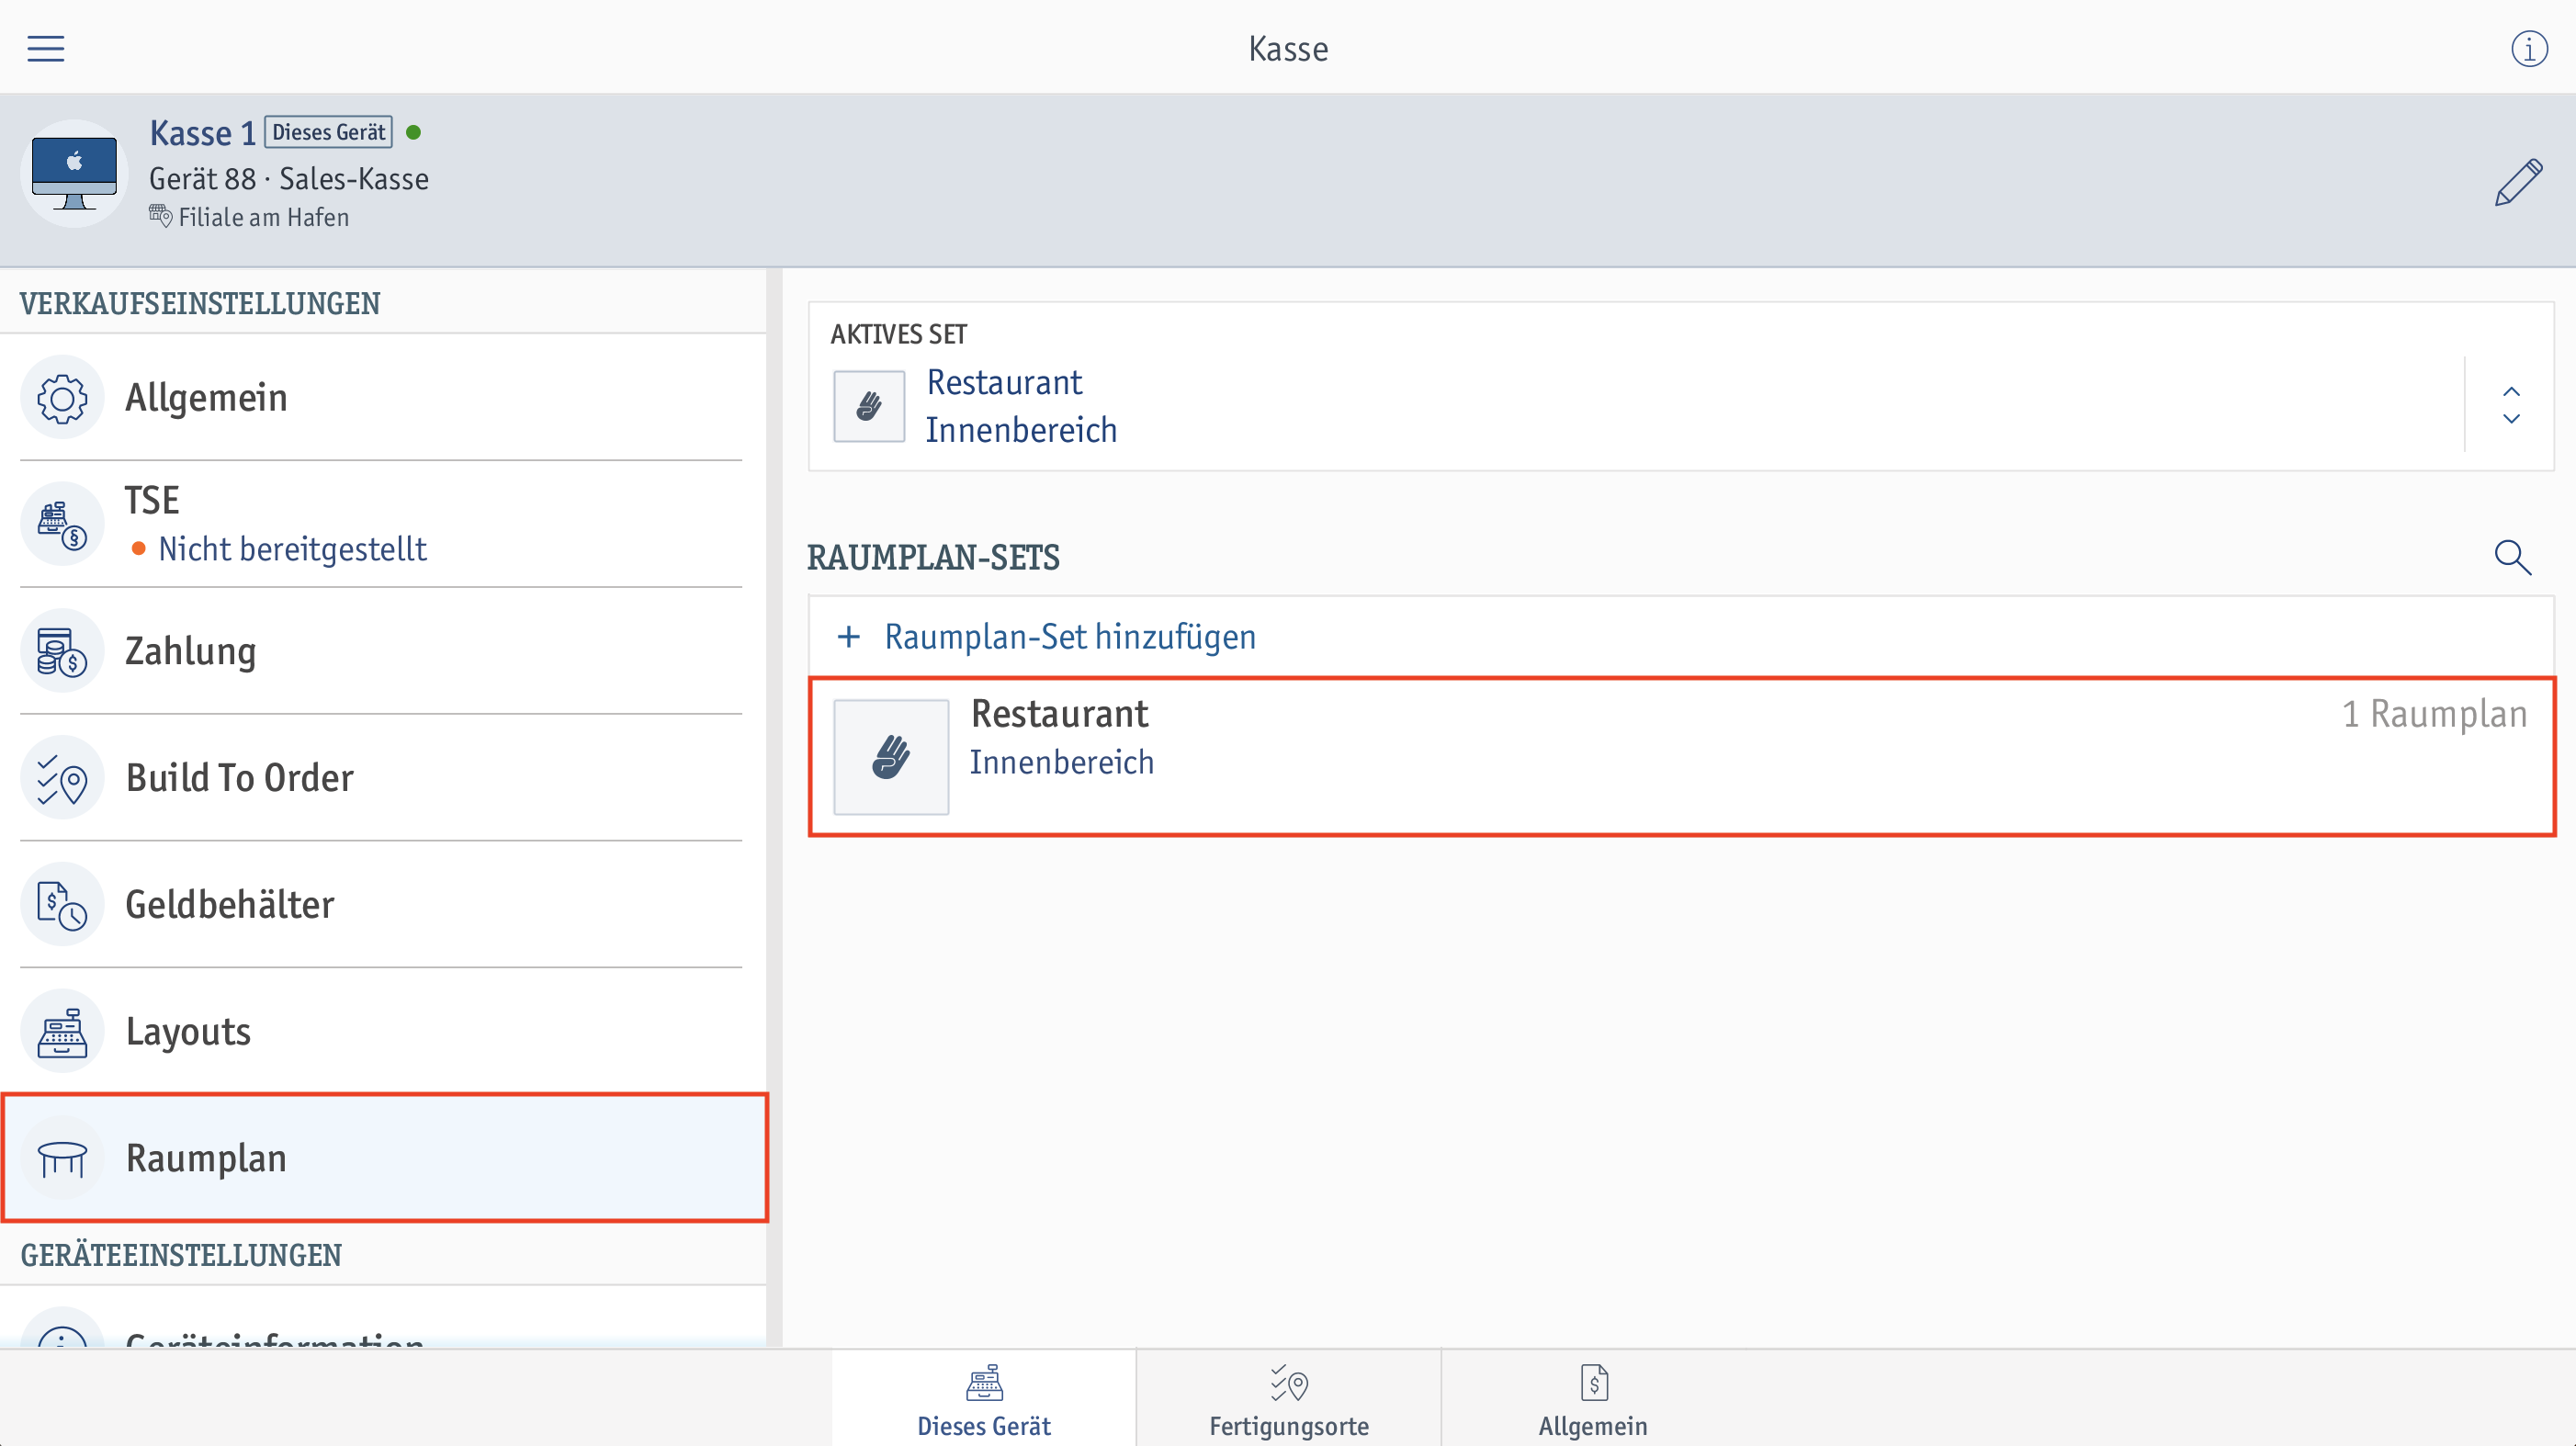Open Allgemein sales settings
The height and width of the screenshot is (1446, 2576).
click(382, 398)
